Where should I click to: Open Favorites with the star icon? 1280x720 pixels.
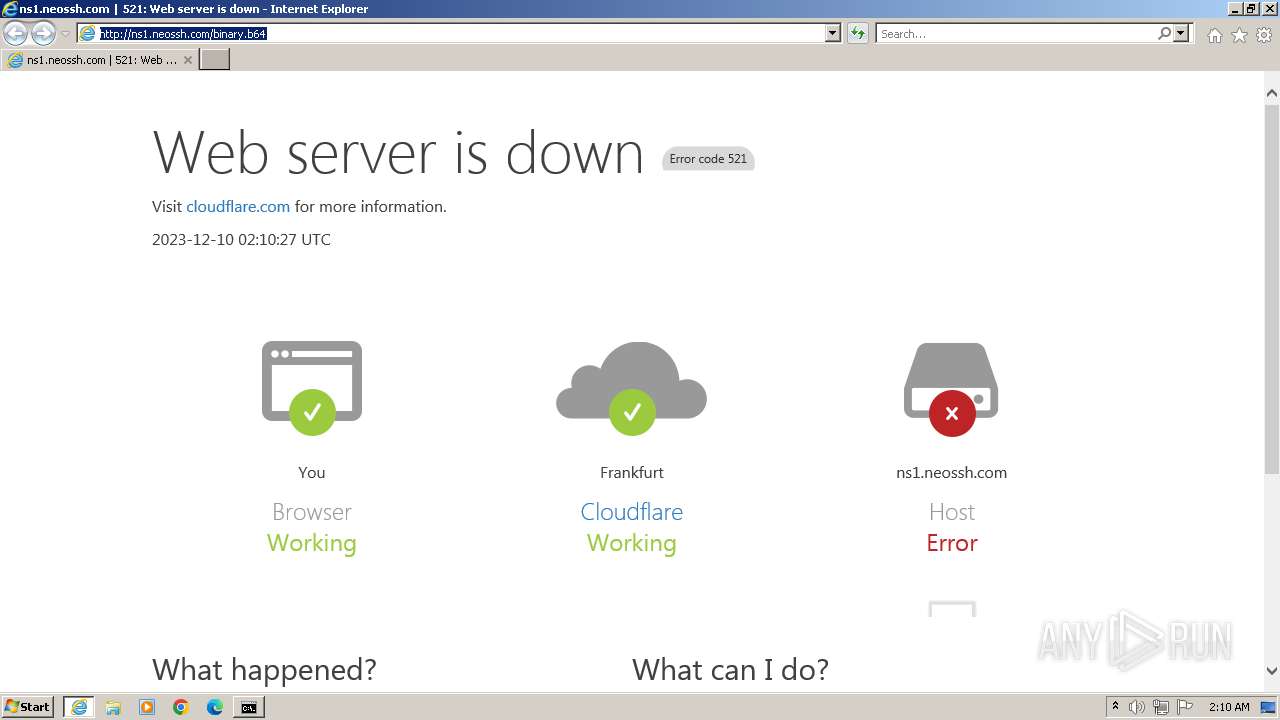click(1239, 35)
